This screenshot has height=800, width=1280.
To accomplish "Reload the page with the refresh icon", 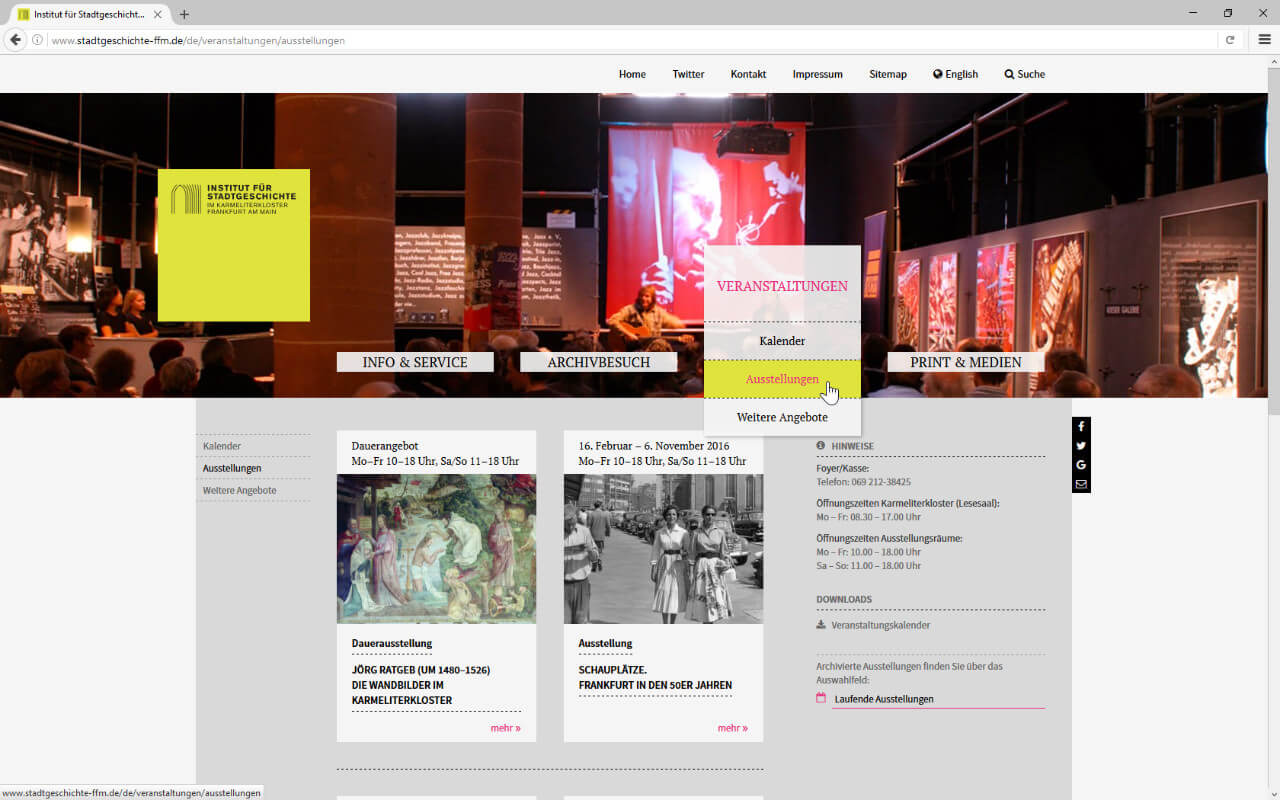I will (x=1230, y=40).
